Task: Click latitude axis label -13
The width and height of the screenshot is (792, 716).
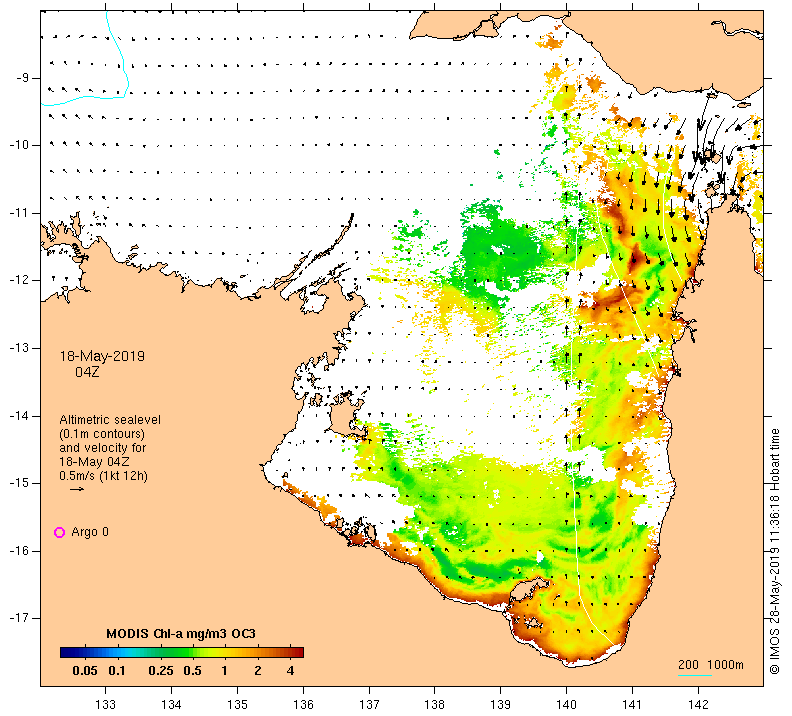Action: (19, 348)
